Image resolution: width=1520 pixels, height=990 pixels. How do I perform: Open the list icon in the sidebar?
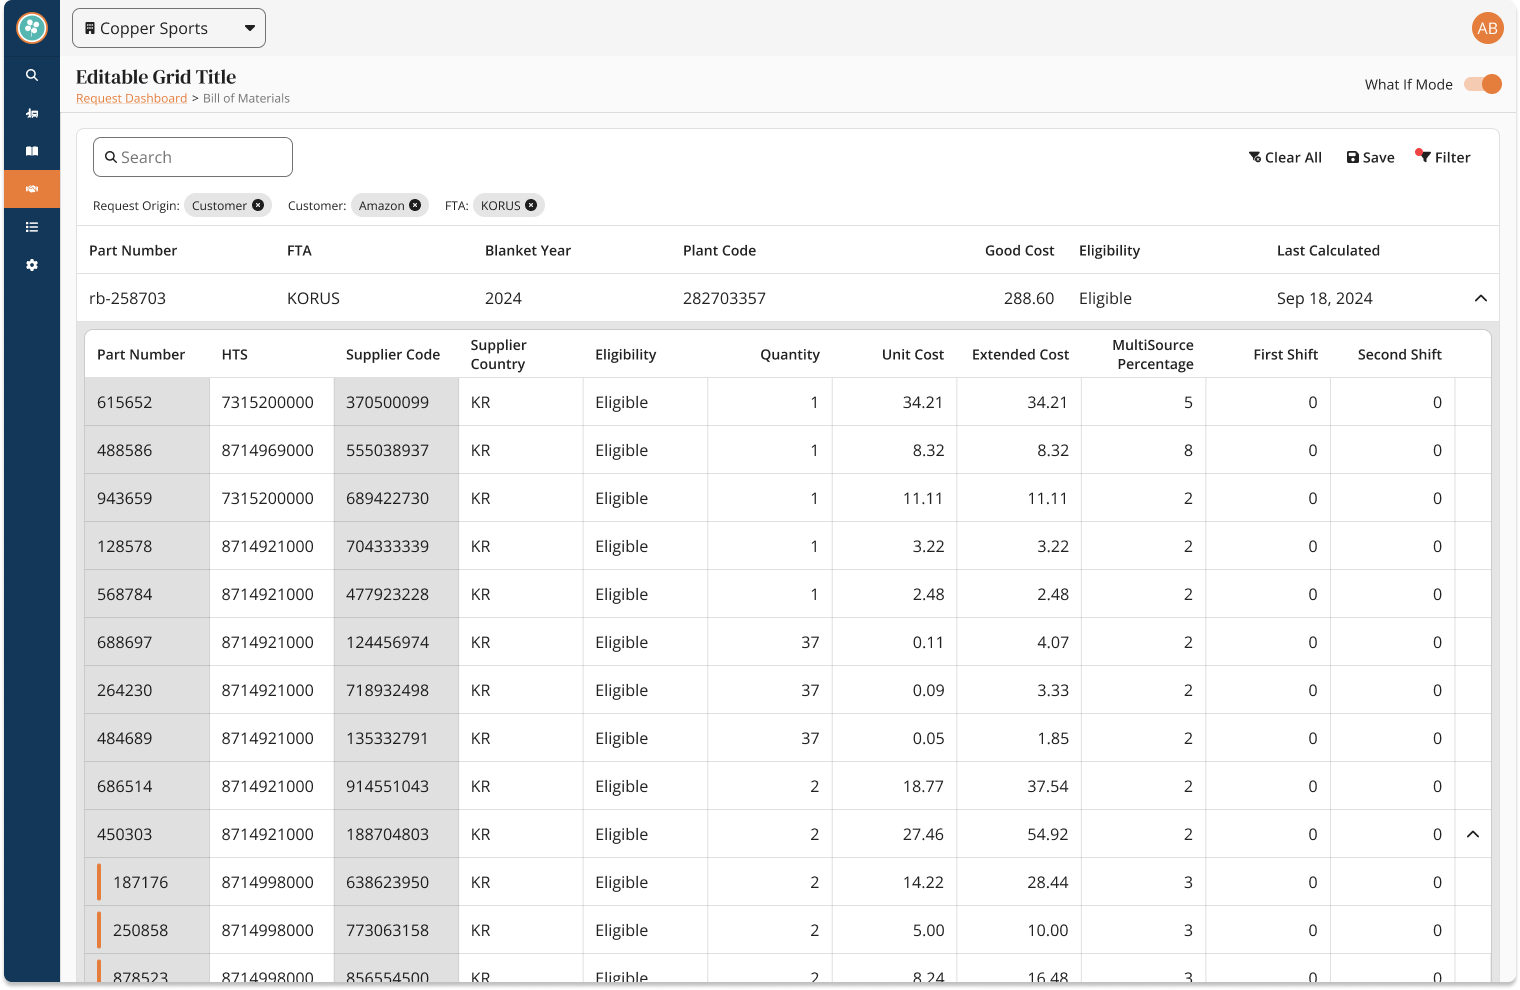pyautogui.click(x=32, y=227)
